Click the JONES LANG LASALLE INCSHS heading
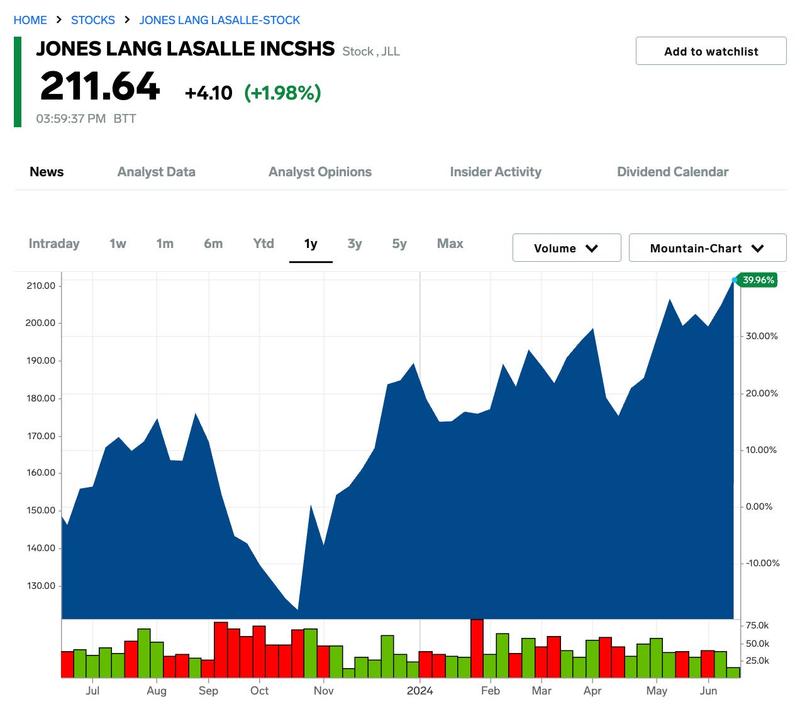This screenshot has width=800, height=706. [x=185, y=49]
